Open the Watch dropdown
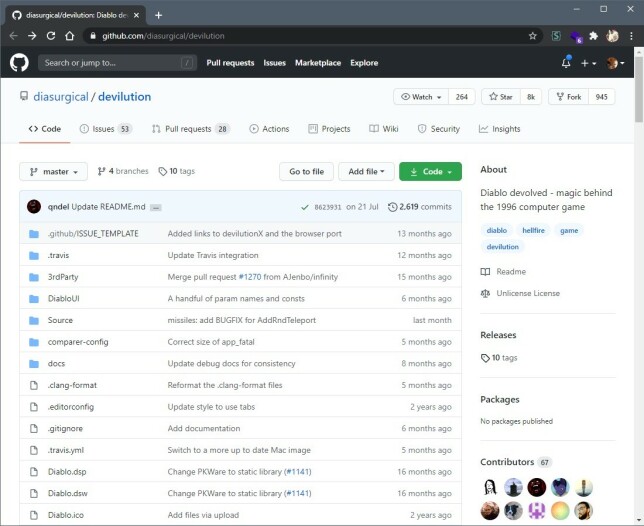The image size is (644, 526). pyautogui.click(x=421, y=97)
